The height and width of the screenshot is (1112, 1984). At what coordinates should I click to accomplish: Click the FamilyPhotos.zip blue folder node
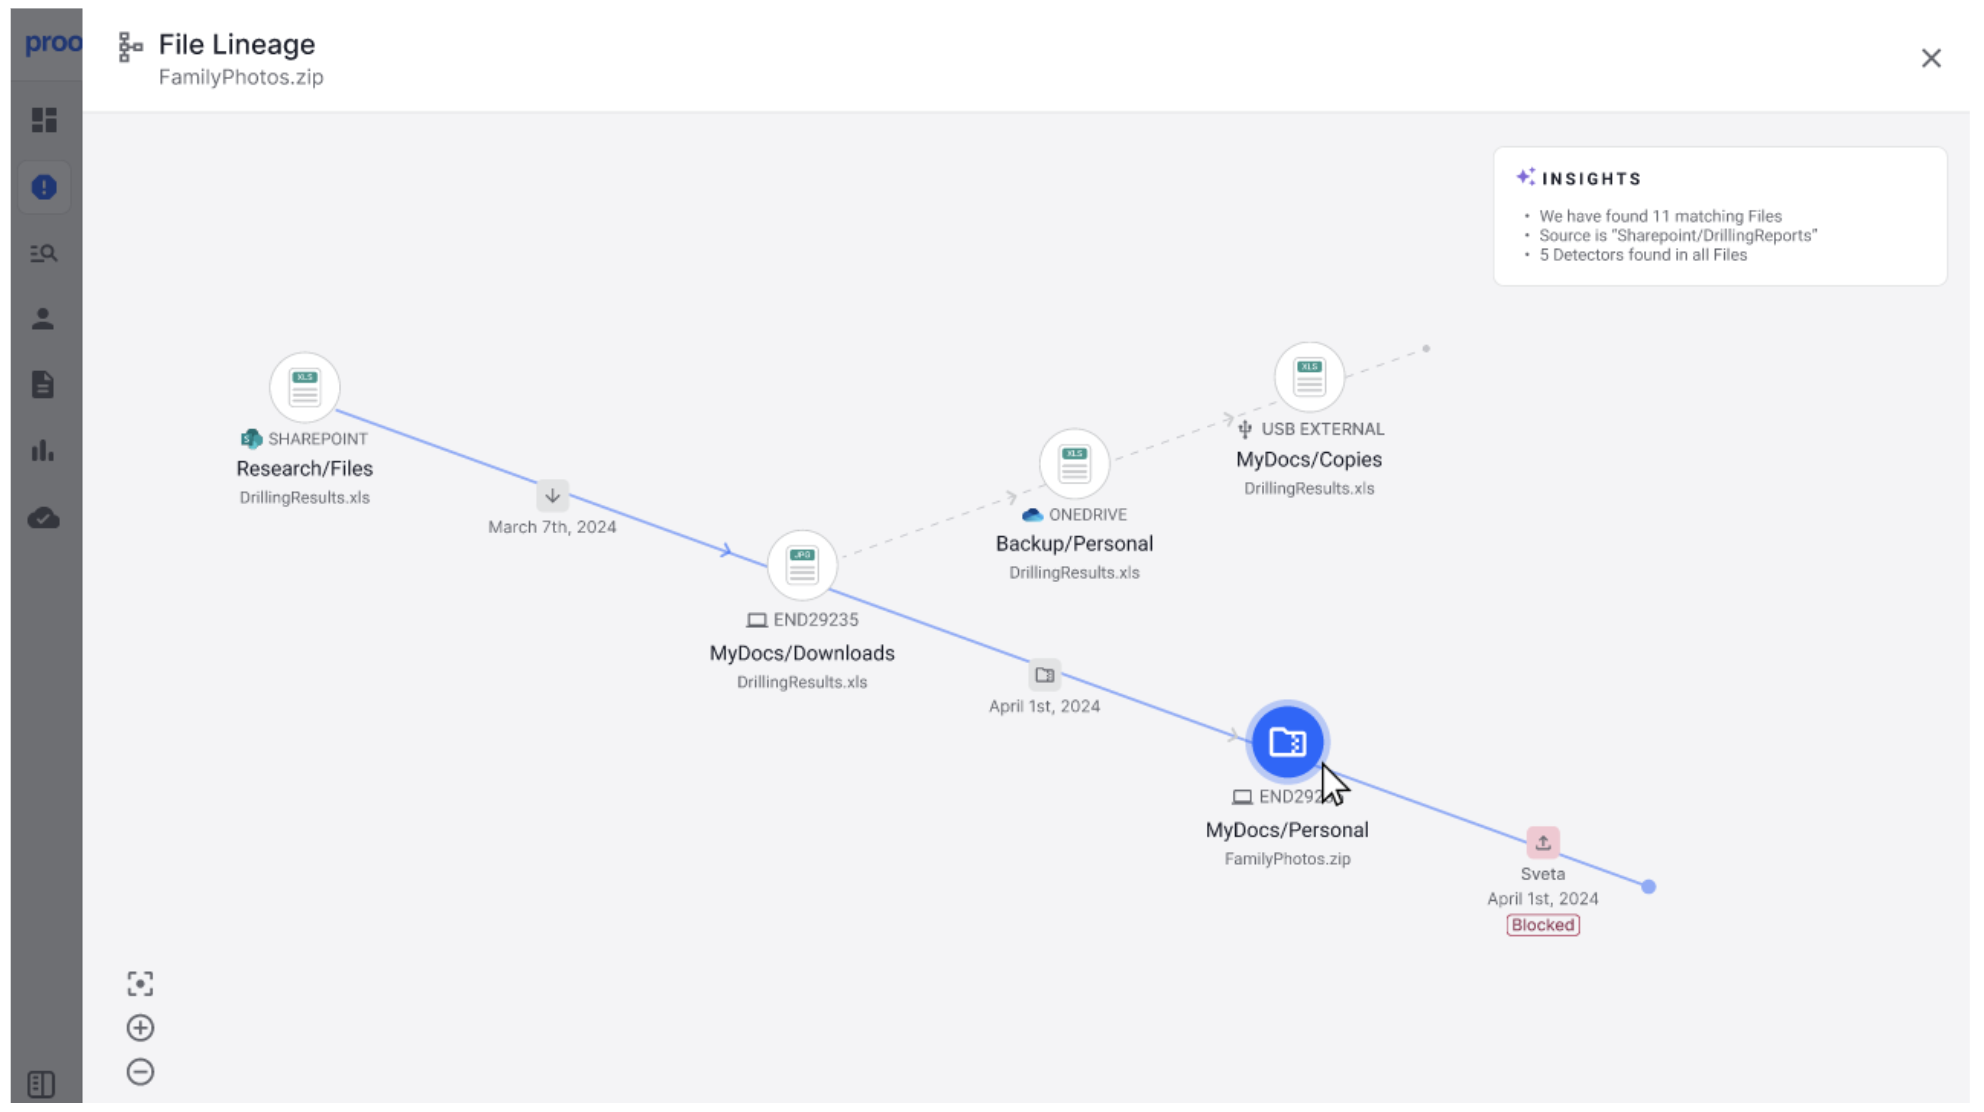coord(1287,742)
